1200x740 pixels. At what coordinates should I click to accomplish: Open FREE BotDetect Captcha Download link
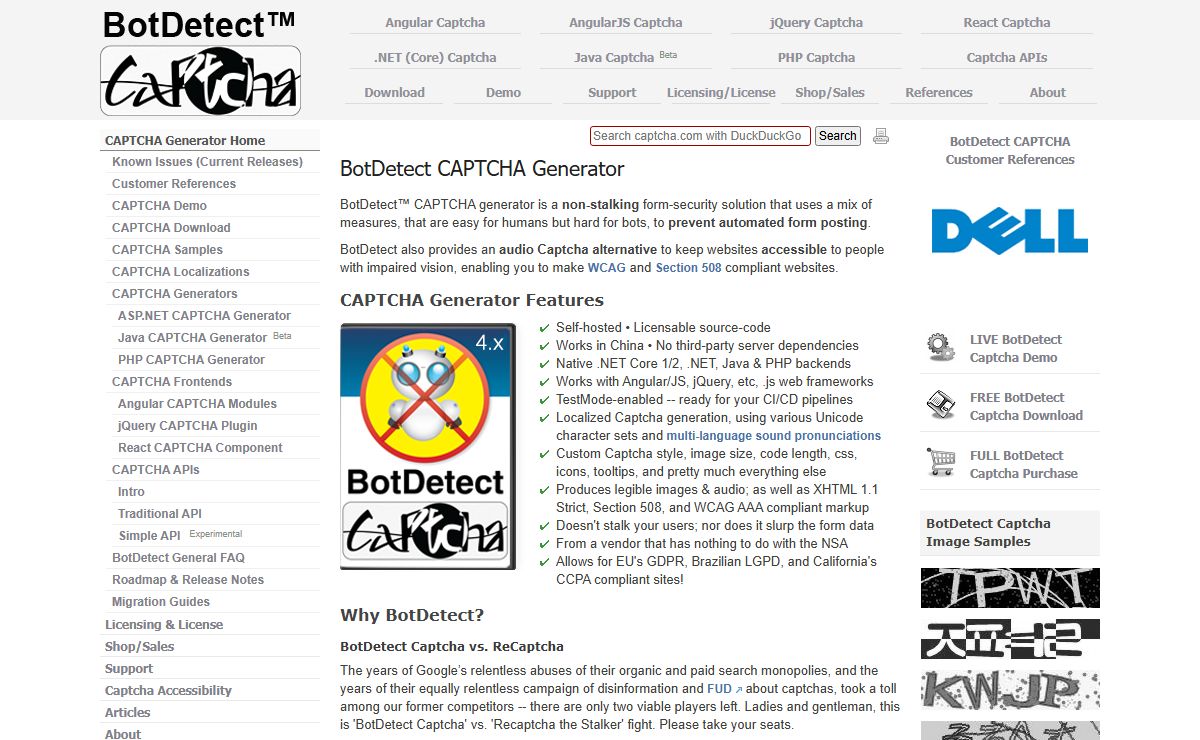pos(1026,406)
